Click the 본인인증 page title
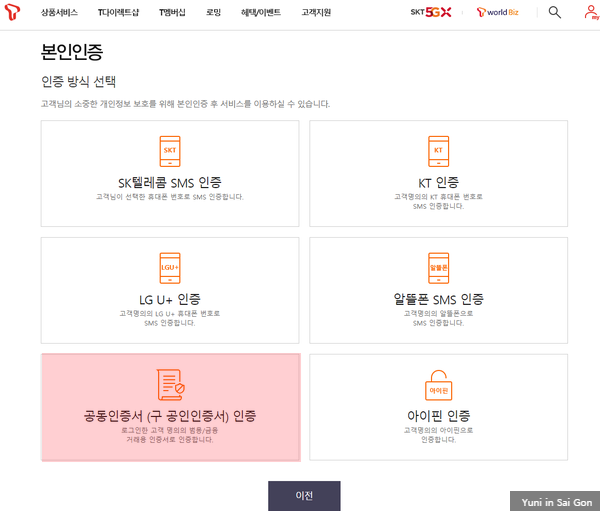 point(72,52)
